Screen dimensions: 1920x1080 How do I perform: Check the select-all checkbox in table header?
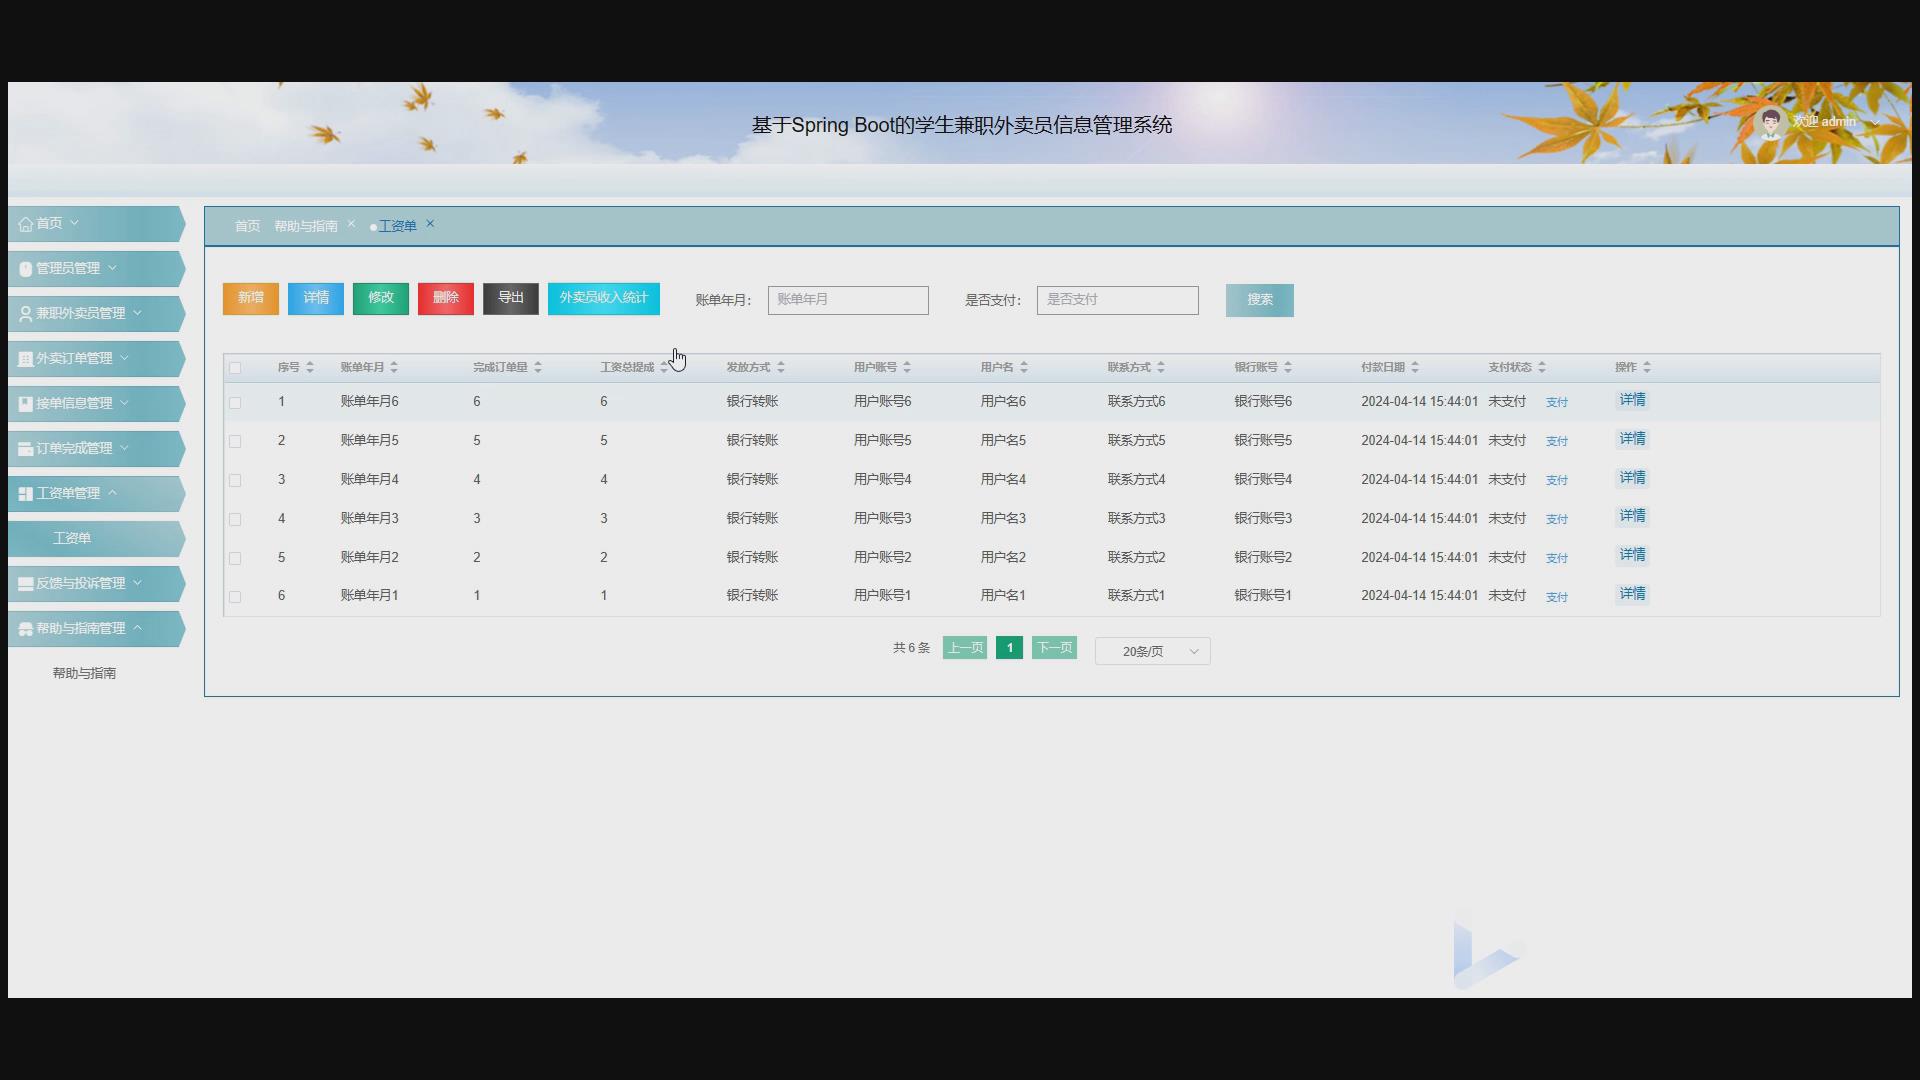236,368
